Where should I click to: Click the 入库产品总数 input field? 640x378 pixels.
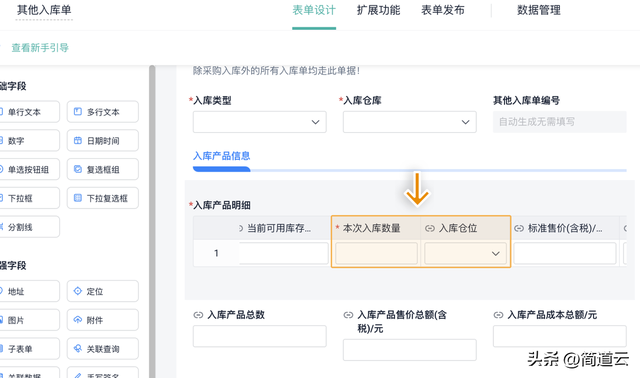pyautogui.click(x=260, y=336)
